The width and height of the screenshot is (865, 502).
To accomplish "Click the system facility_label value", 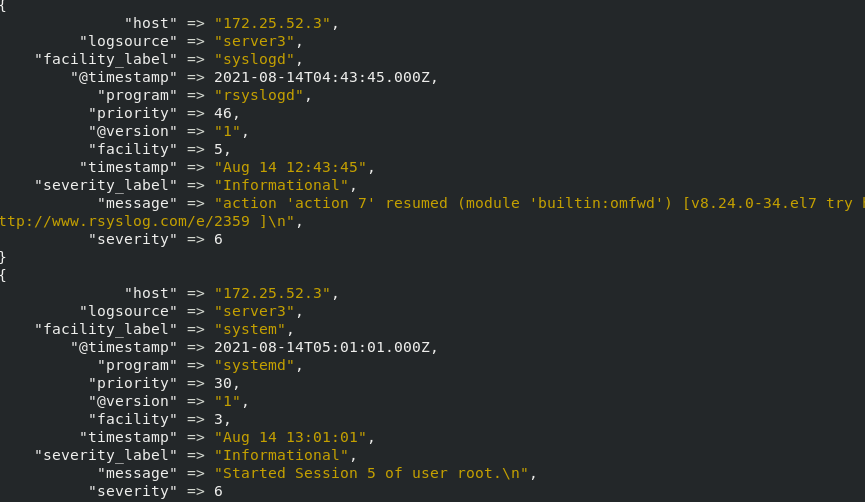I will [x=254, y=329].
